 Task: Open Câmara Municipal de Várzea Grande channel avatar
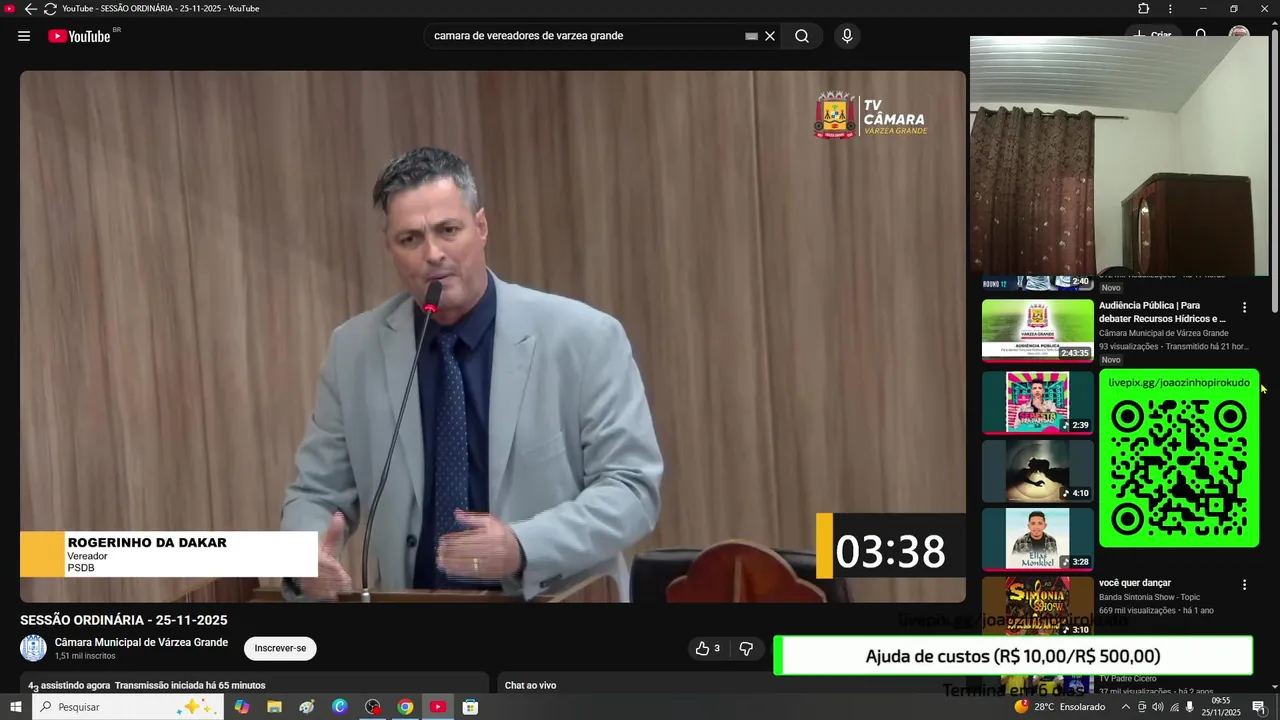pyautogui.click(x=34, y=648)
